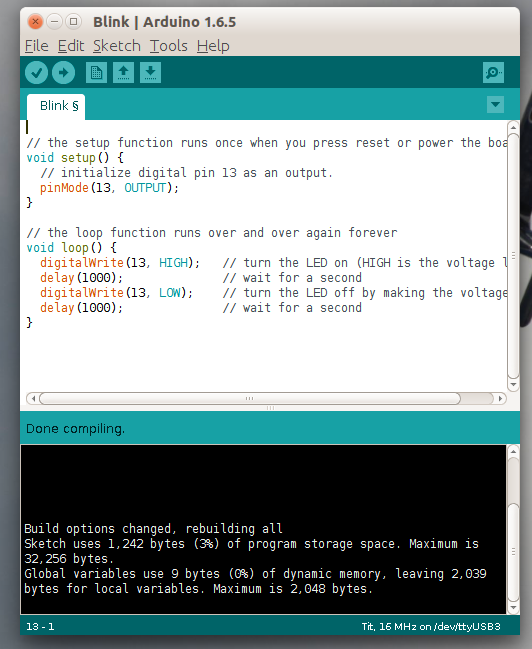Click editor vertical scrollbar down arrow
This screenshot has width=532, height=649.
click(513, 385)
